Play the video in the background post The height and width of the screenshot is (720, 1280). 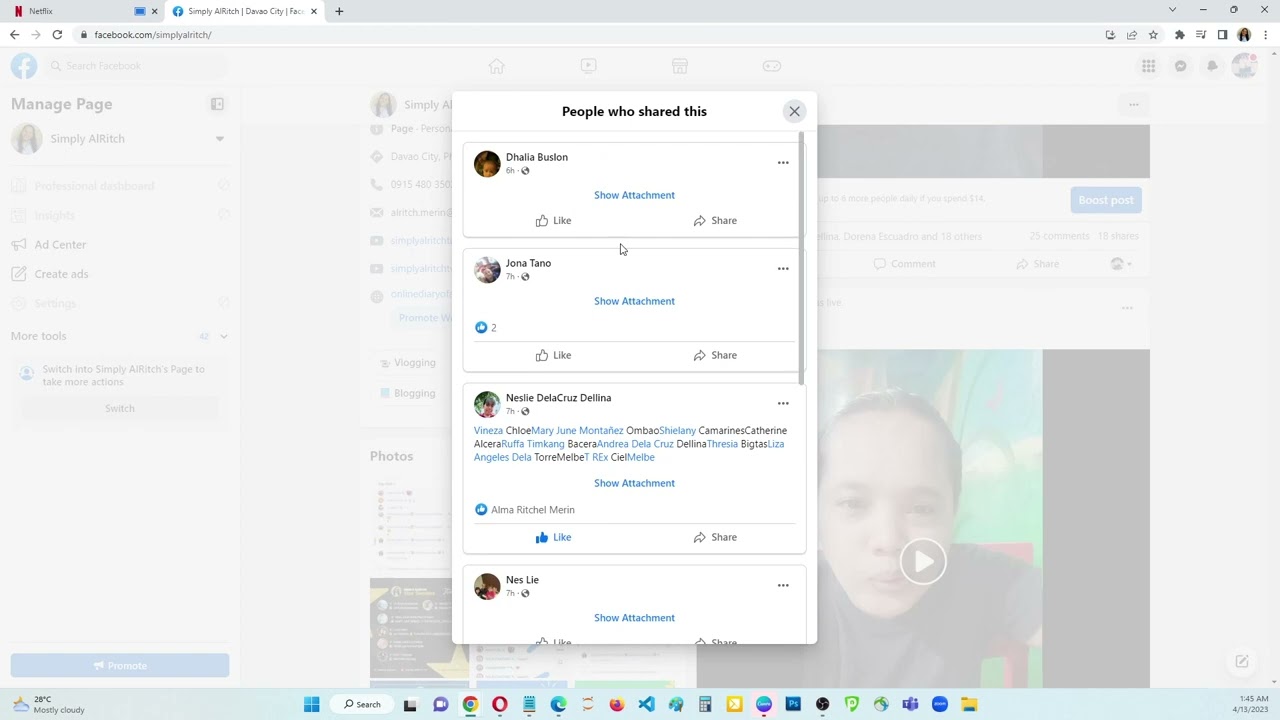923,561
